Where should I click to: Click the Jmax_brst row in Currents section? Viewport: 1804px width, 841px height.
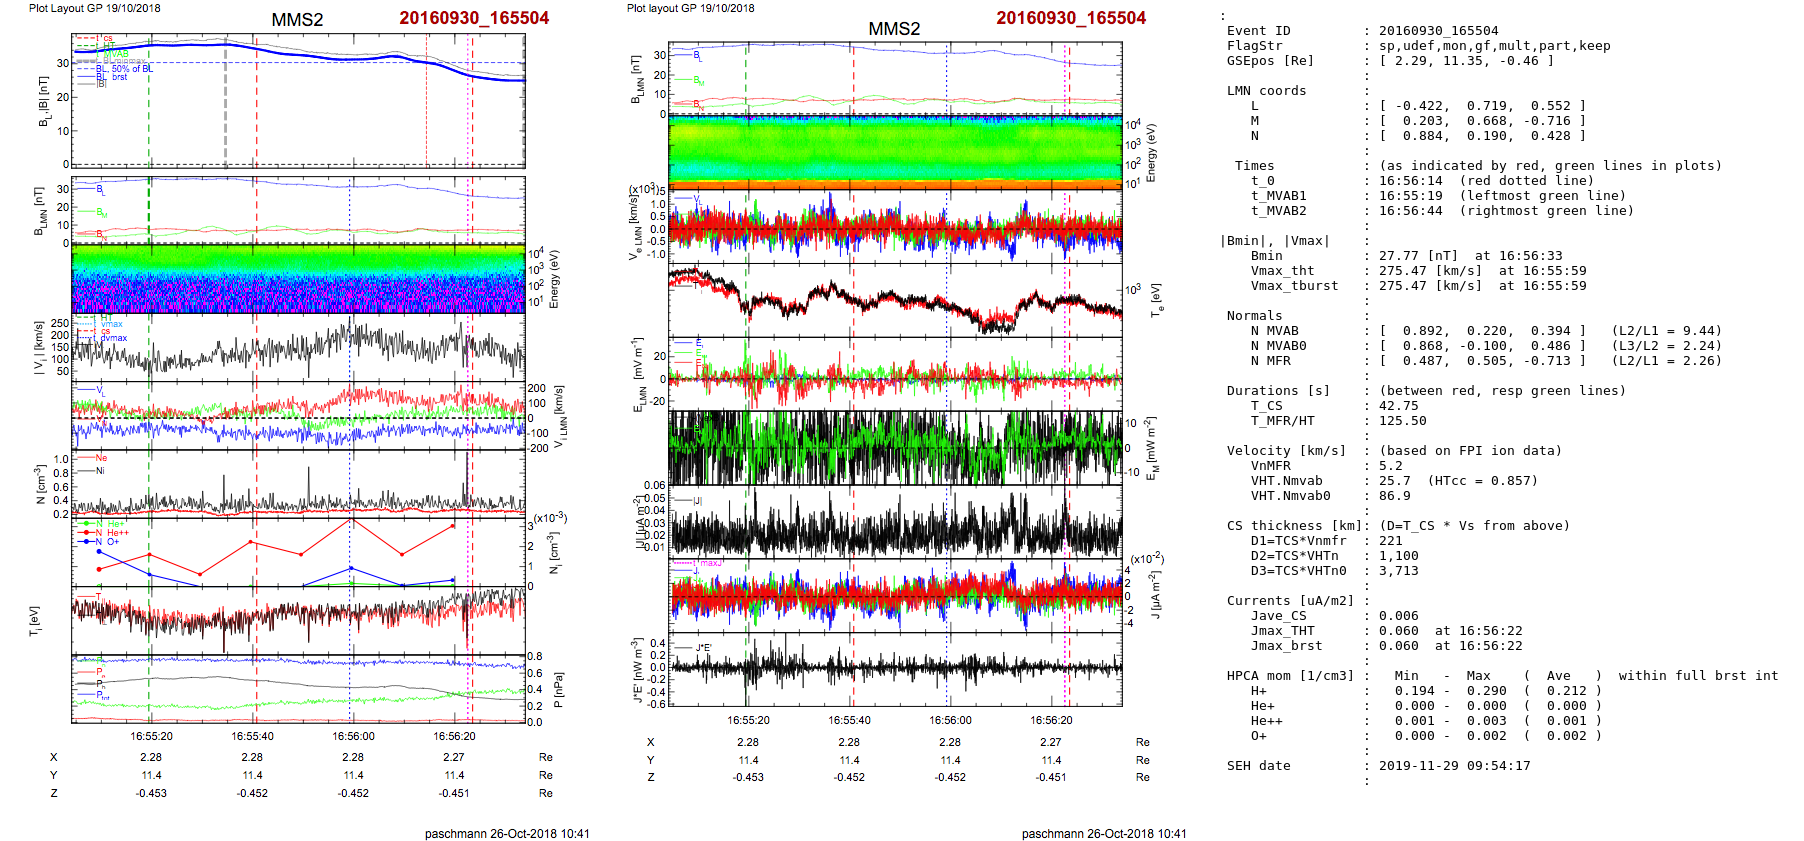click(x=1286, y=646)
